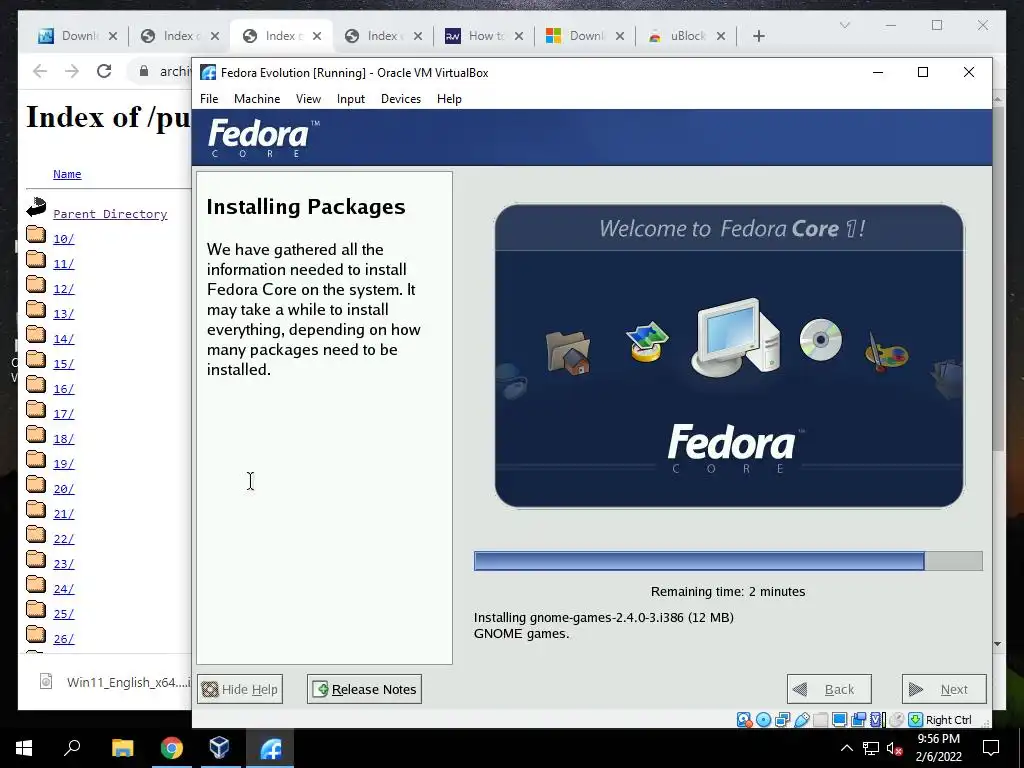The width and height of the screenshot is (1024, 768).
Task: Click the paint palette icon in welcome banner
Action: point(886,353)
